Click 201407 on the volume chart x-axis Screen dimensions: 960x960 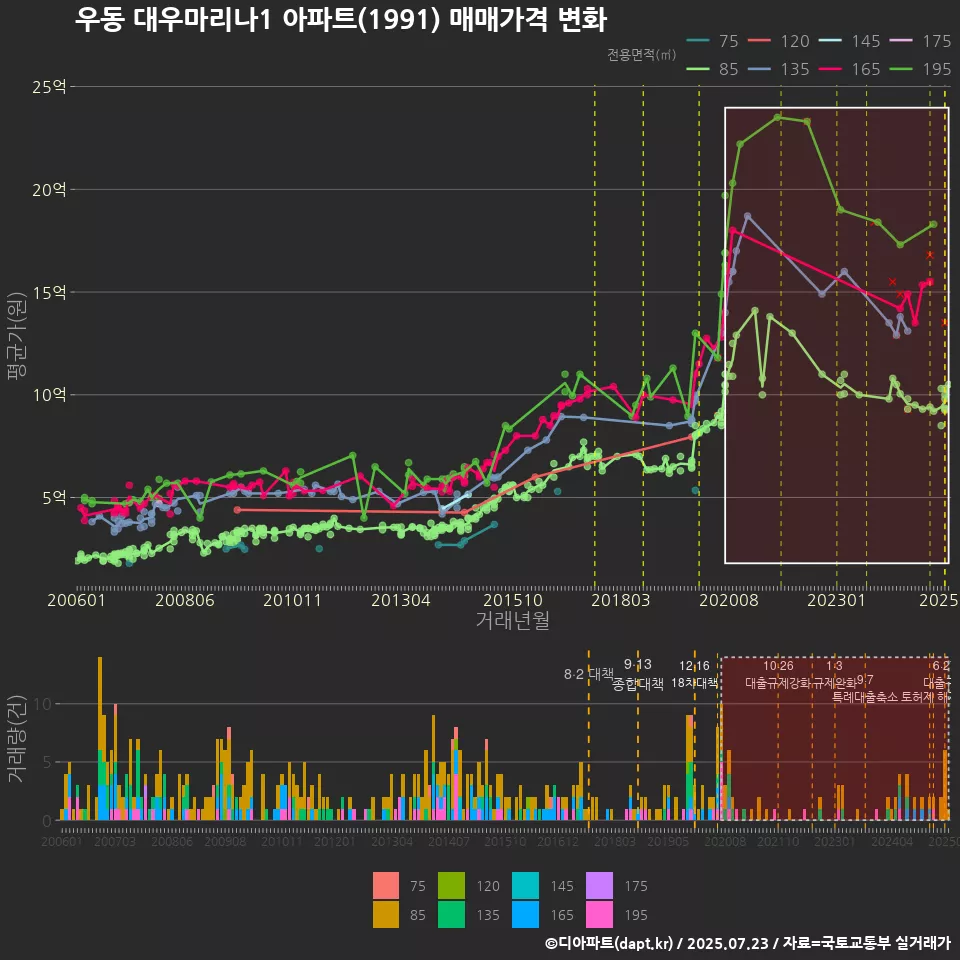449,842
